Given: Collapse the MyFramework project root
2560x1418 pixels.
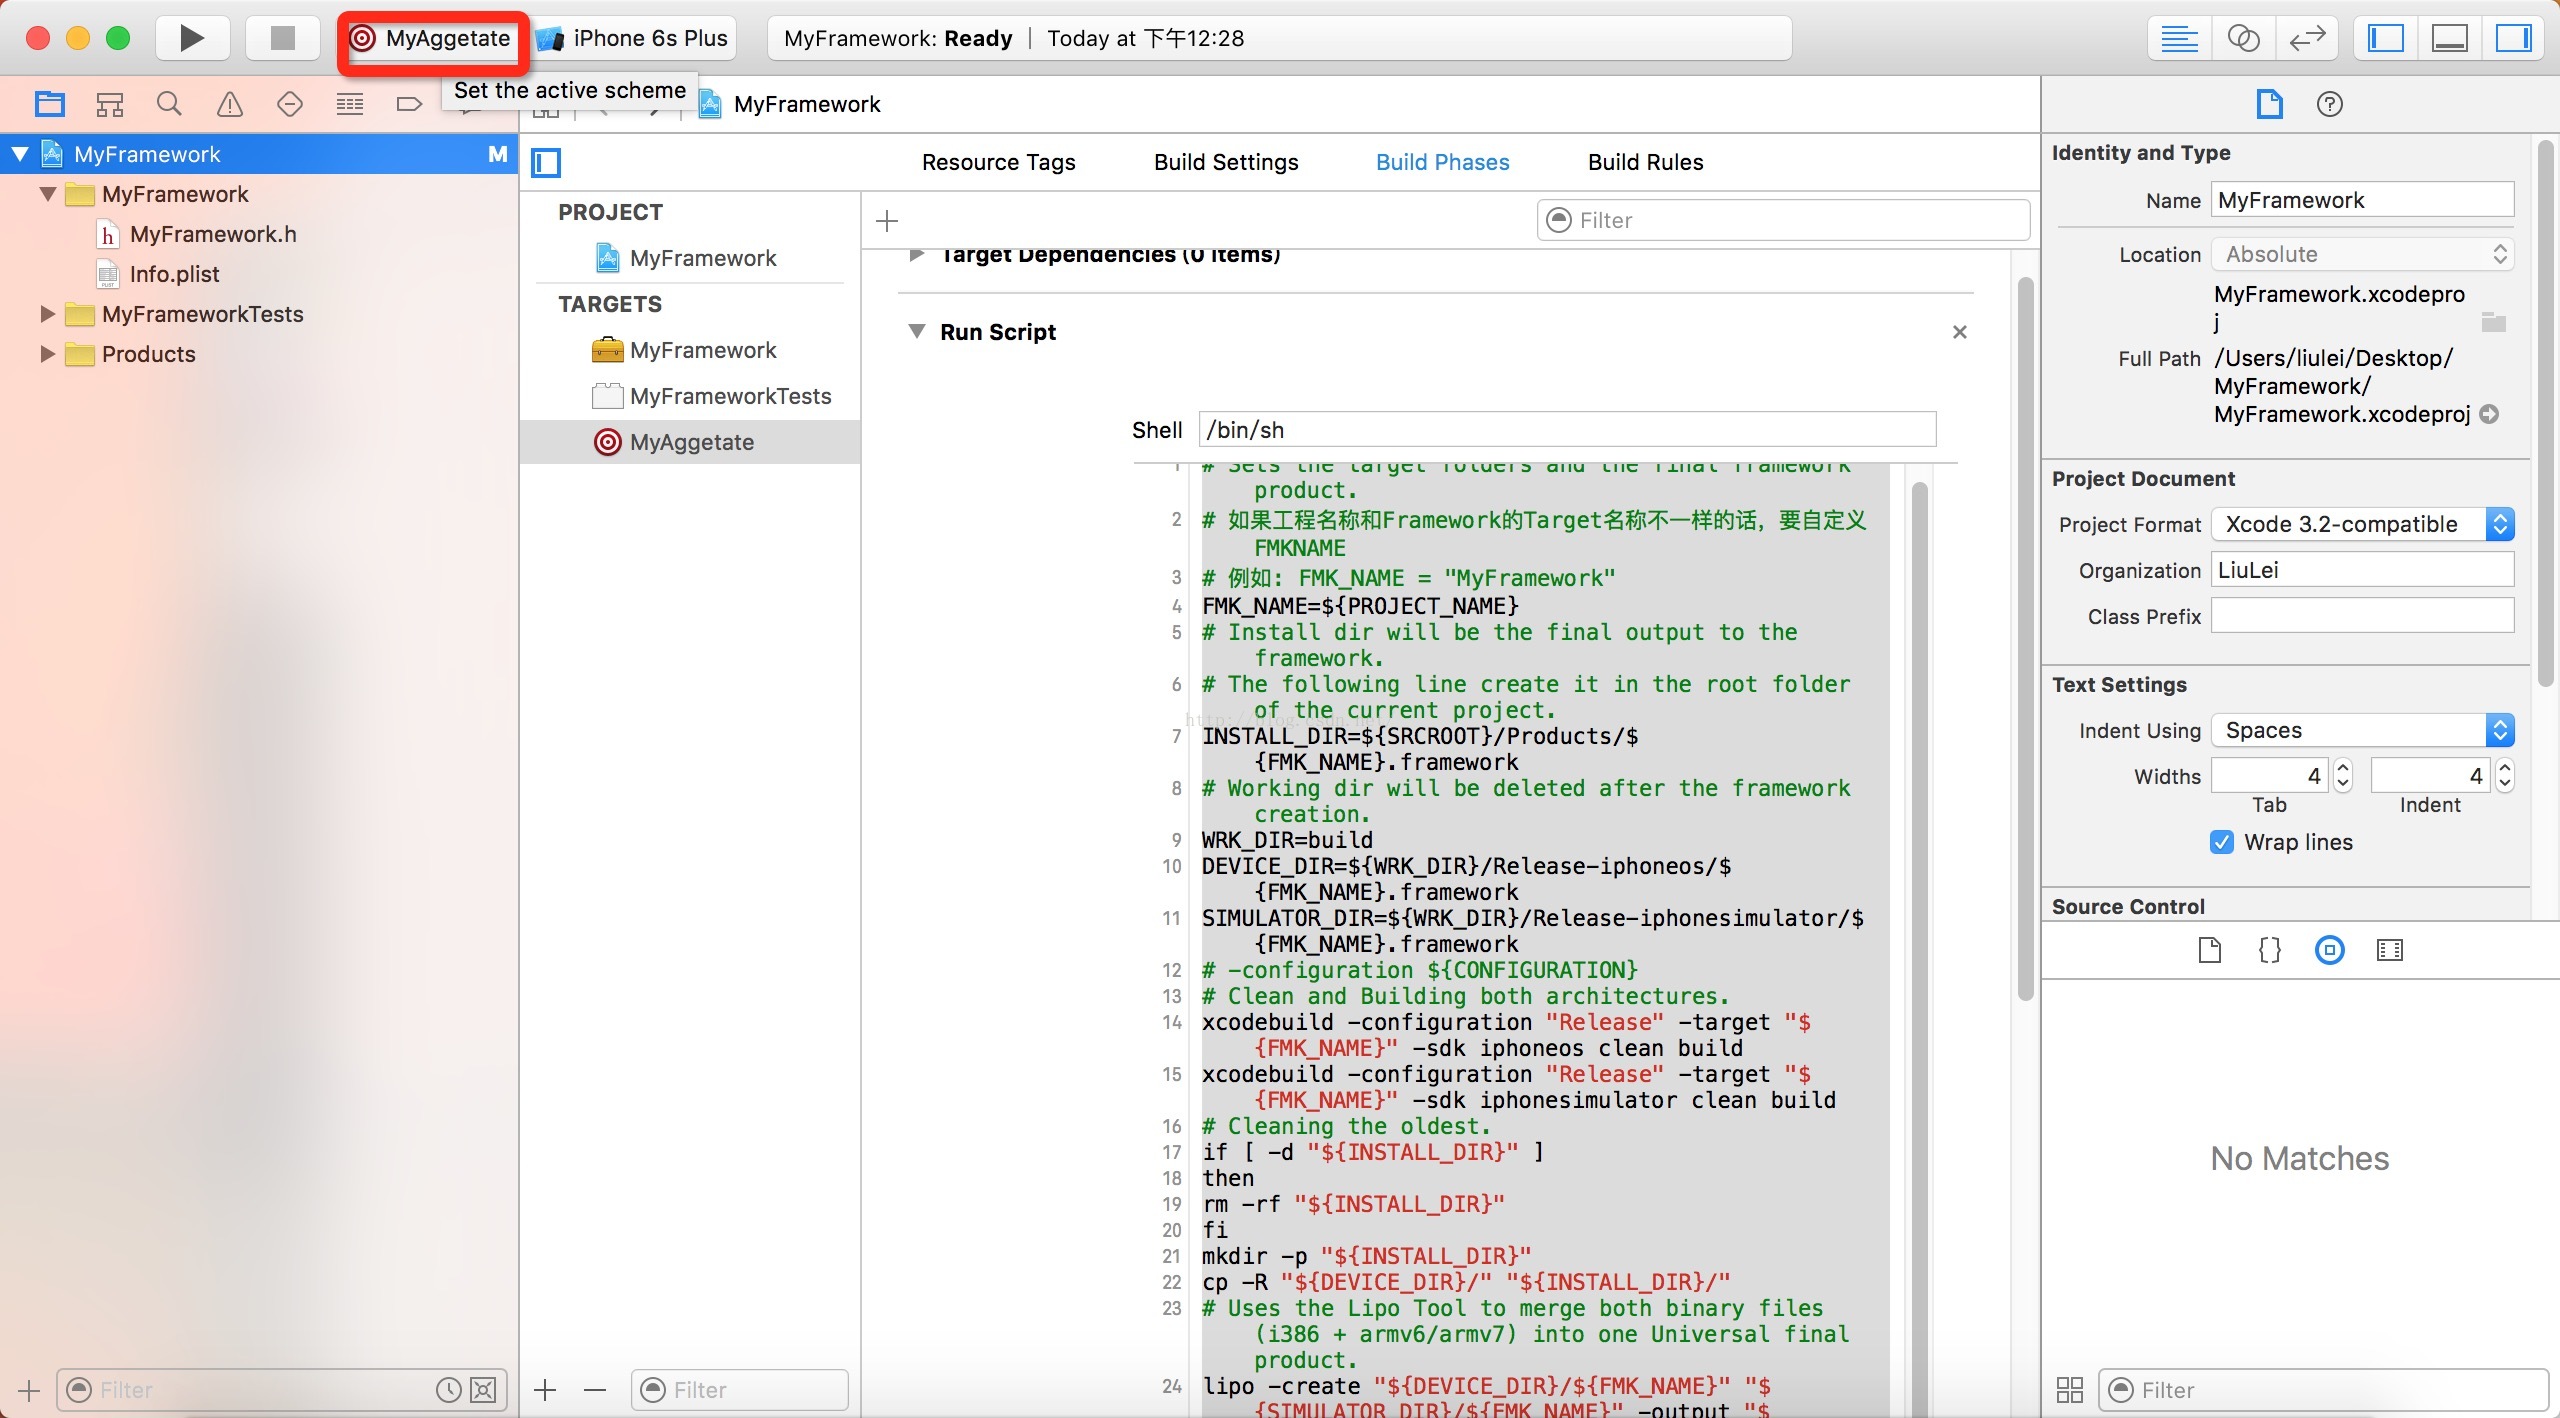Looking at the screenshot, I should coord(20,154).
